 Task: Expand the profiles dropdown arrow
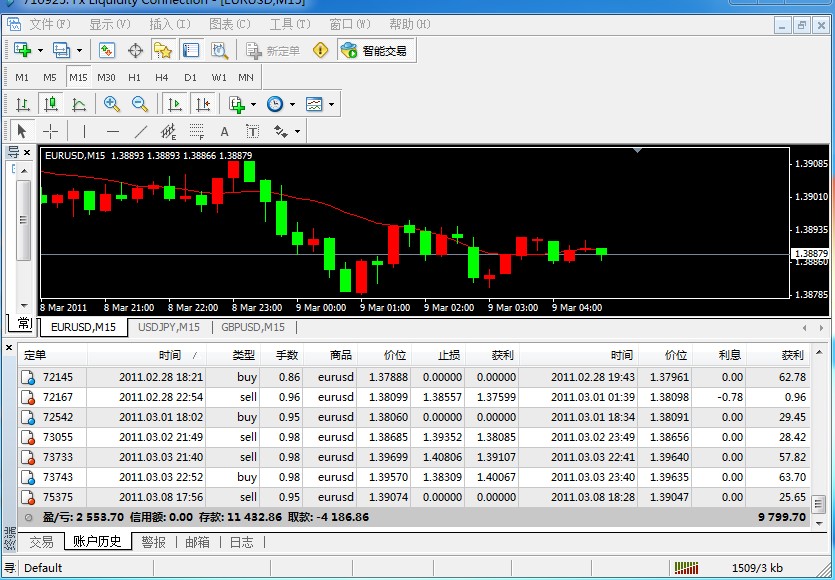click(79, 51)
